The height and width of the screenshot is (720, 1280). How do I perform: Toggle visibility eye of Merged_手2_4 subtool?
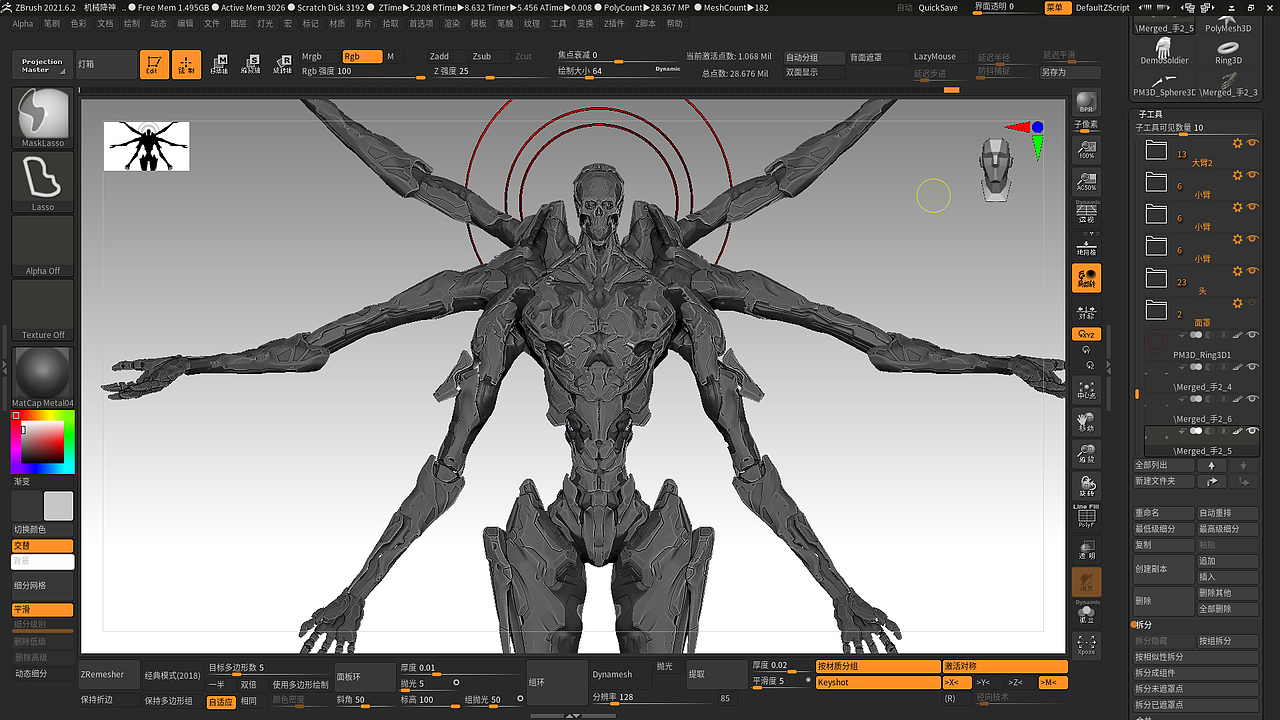(1252, 367)
